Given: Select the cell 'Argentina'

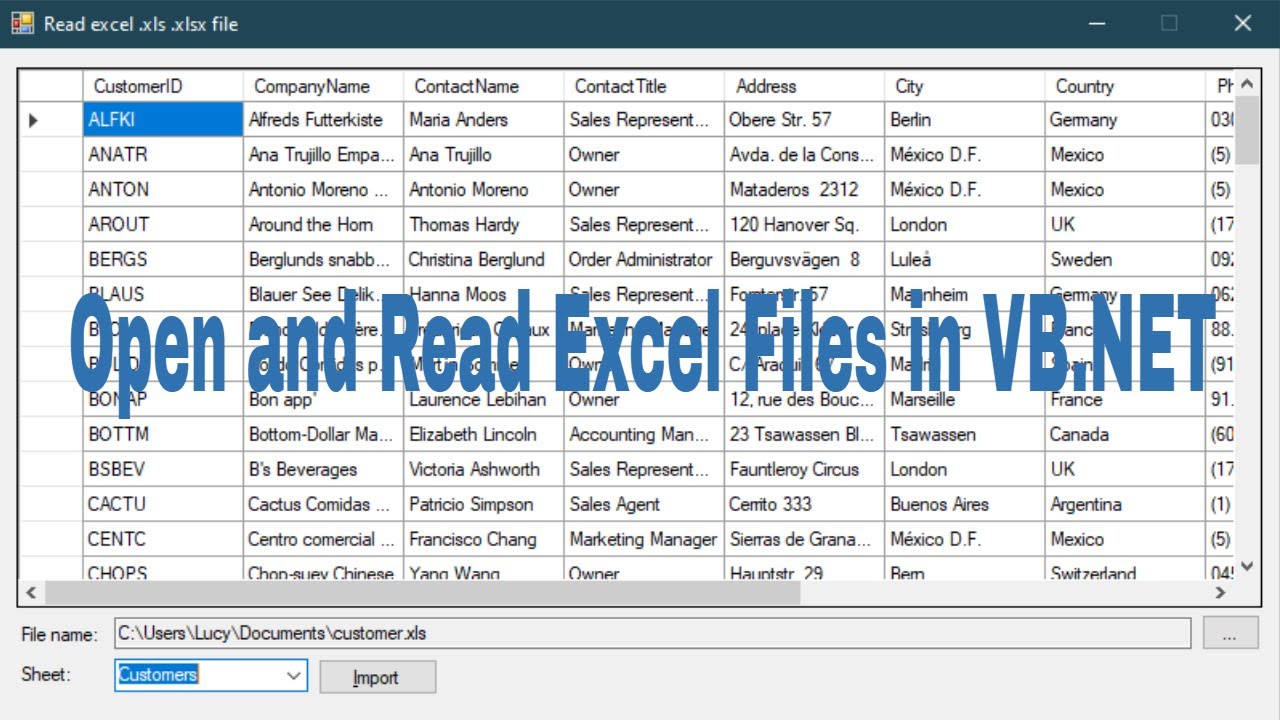Looking at the screenshot, I should 1125,504.
